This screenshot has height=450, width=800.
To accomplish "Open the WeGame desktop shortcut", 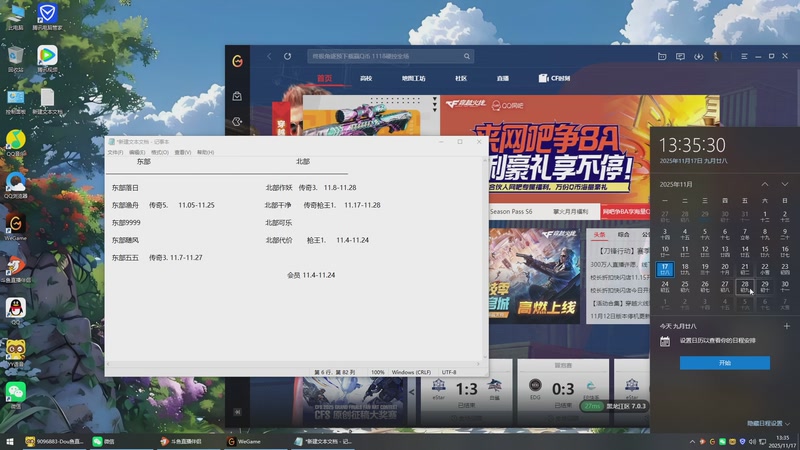I will point(16,227).
